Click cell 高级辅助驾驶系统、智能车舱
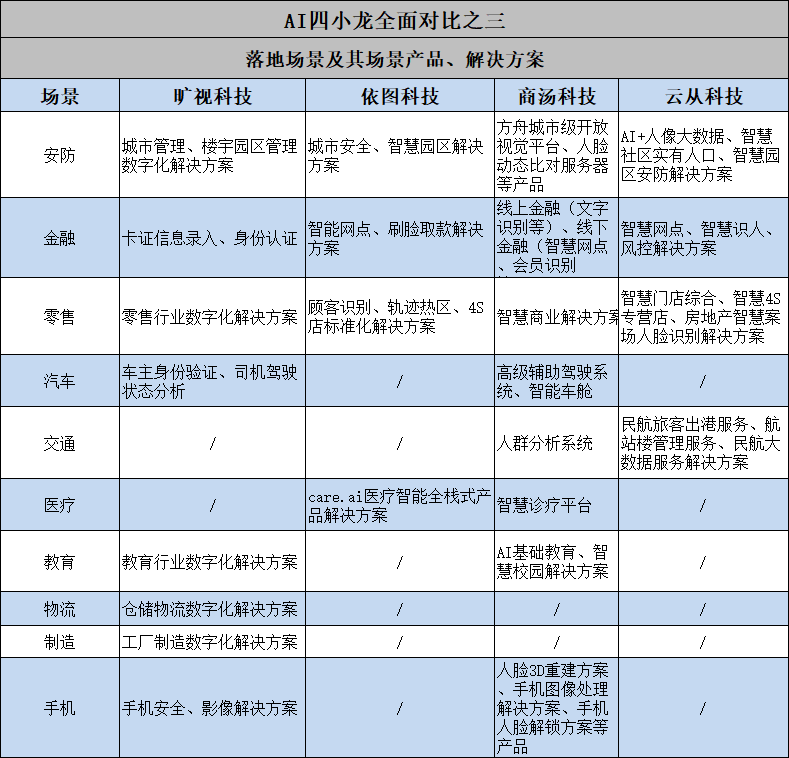The width and height of the screenshot is (789, 758). coord(557,381)
